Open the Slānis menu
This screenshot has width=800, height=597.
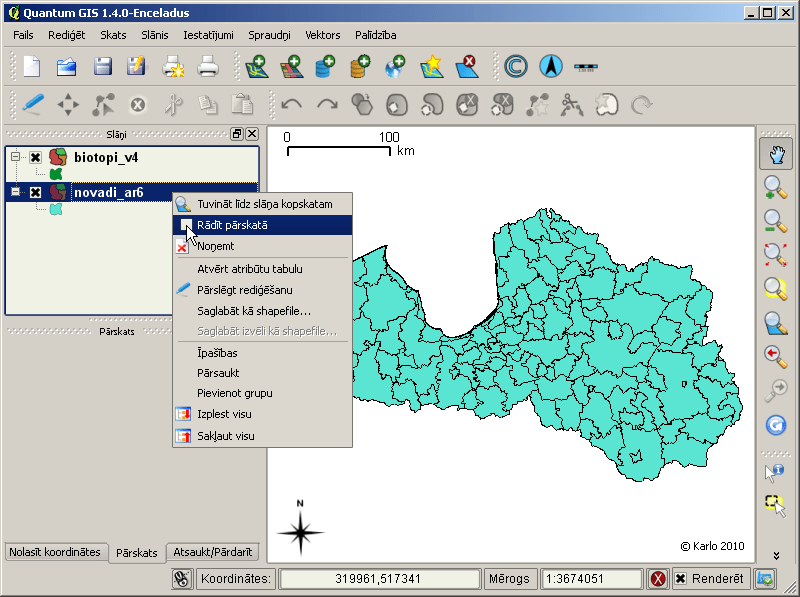click(155, 35)
